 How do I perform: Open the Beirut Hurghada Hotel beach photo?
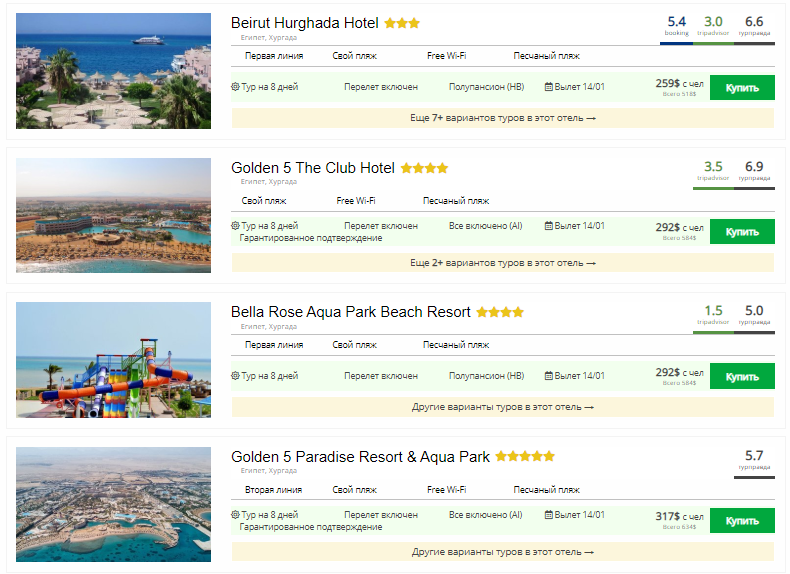[x=113, y=71]
